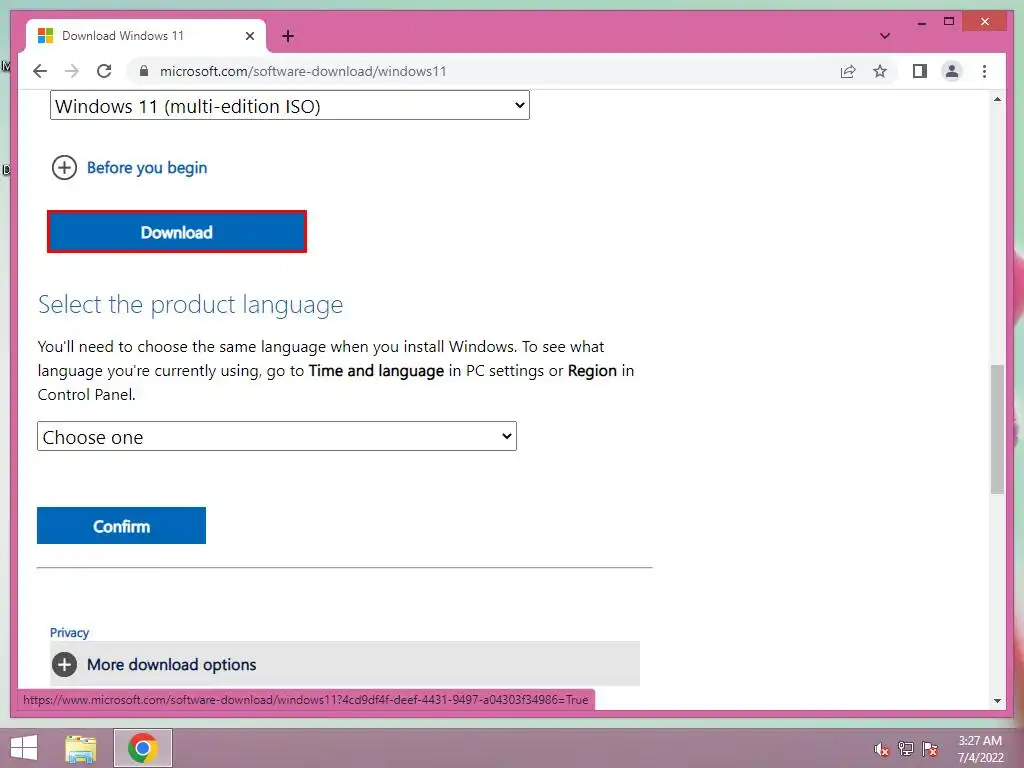Go back with the browser back arrow
Image resolution: width=1024 pixels, height=768 pixels.
(40, 71)
